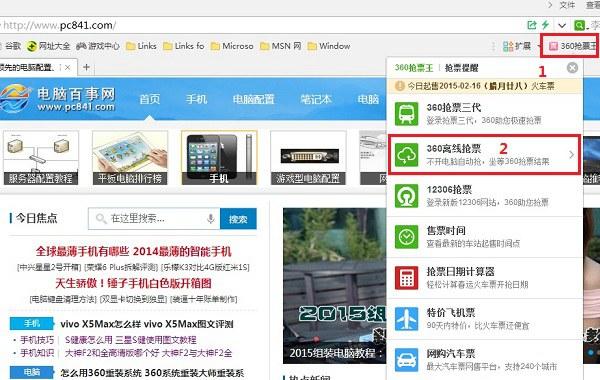Open the 2015组装电脑教程 banner image
600x380 pixels.
point(335,285)
